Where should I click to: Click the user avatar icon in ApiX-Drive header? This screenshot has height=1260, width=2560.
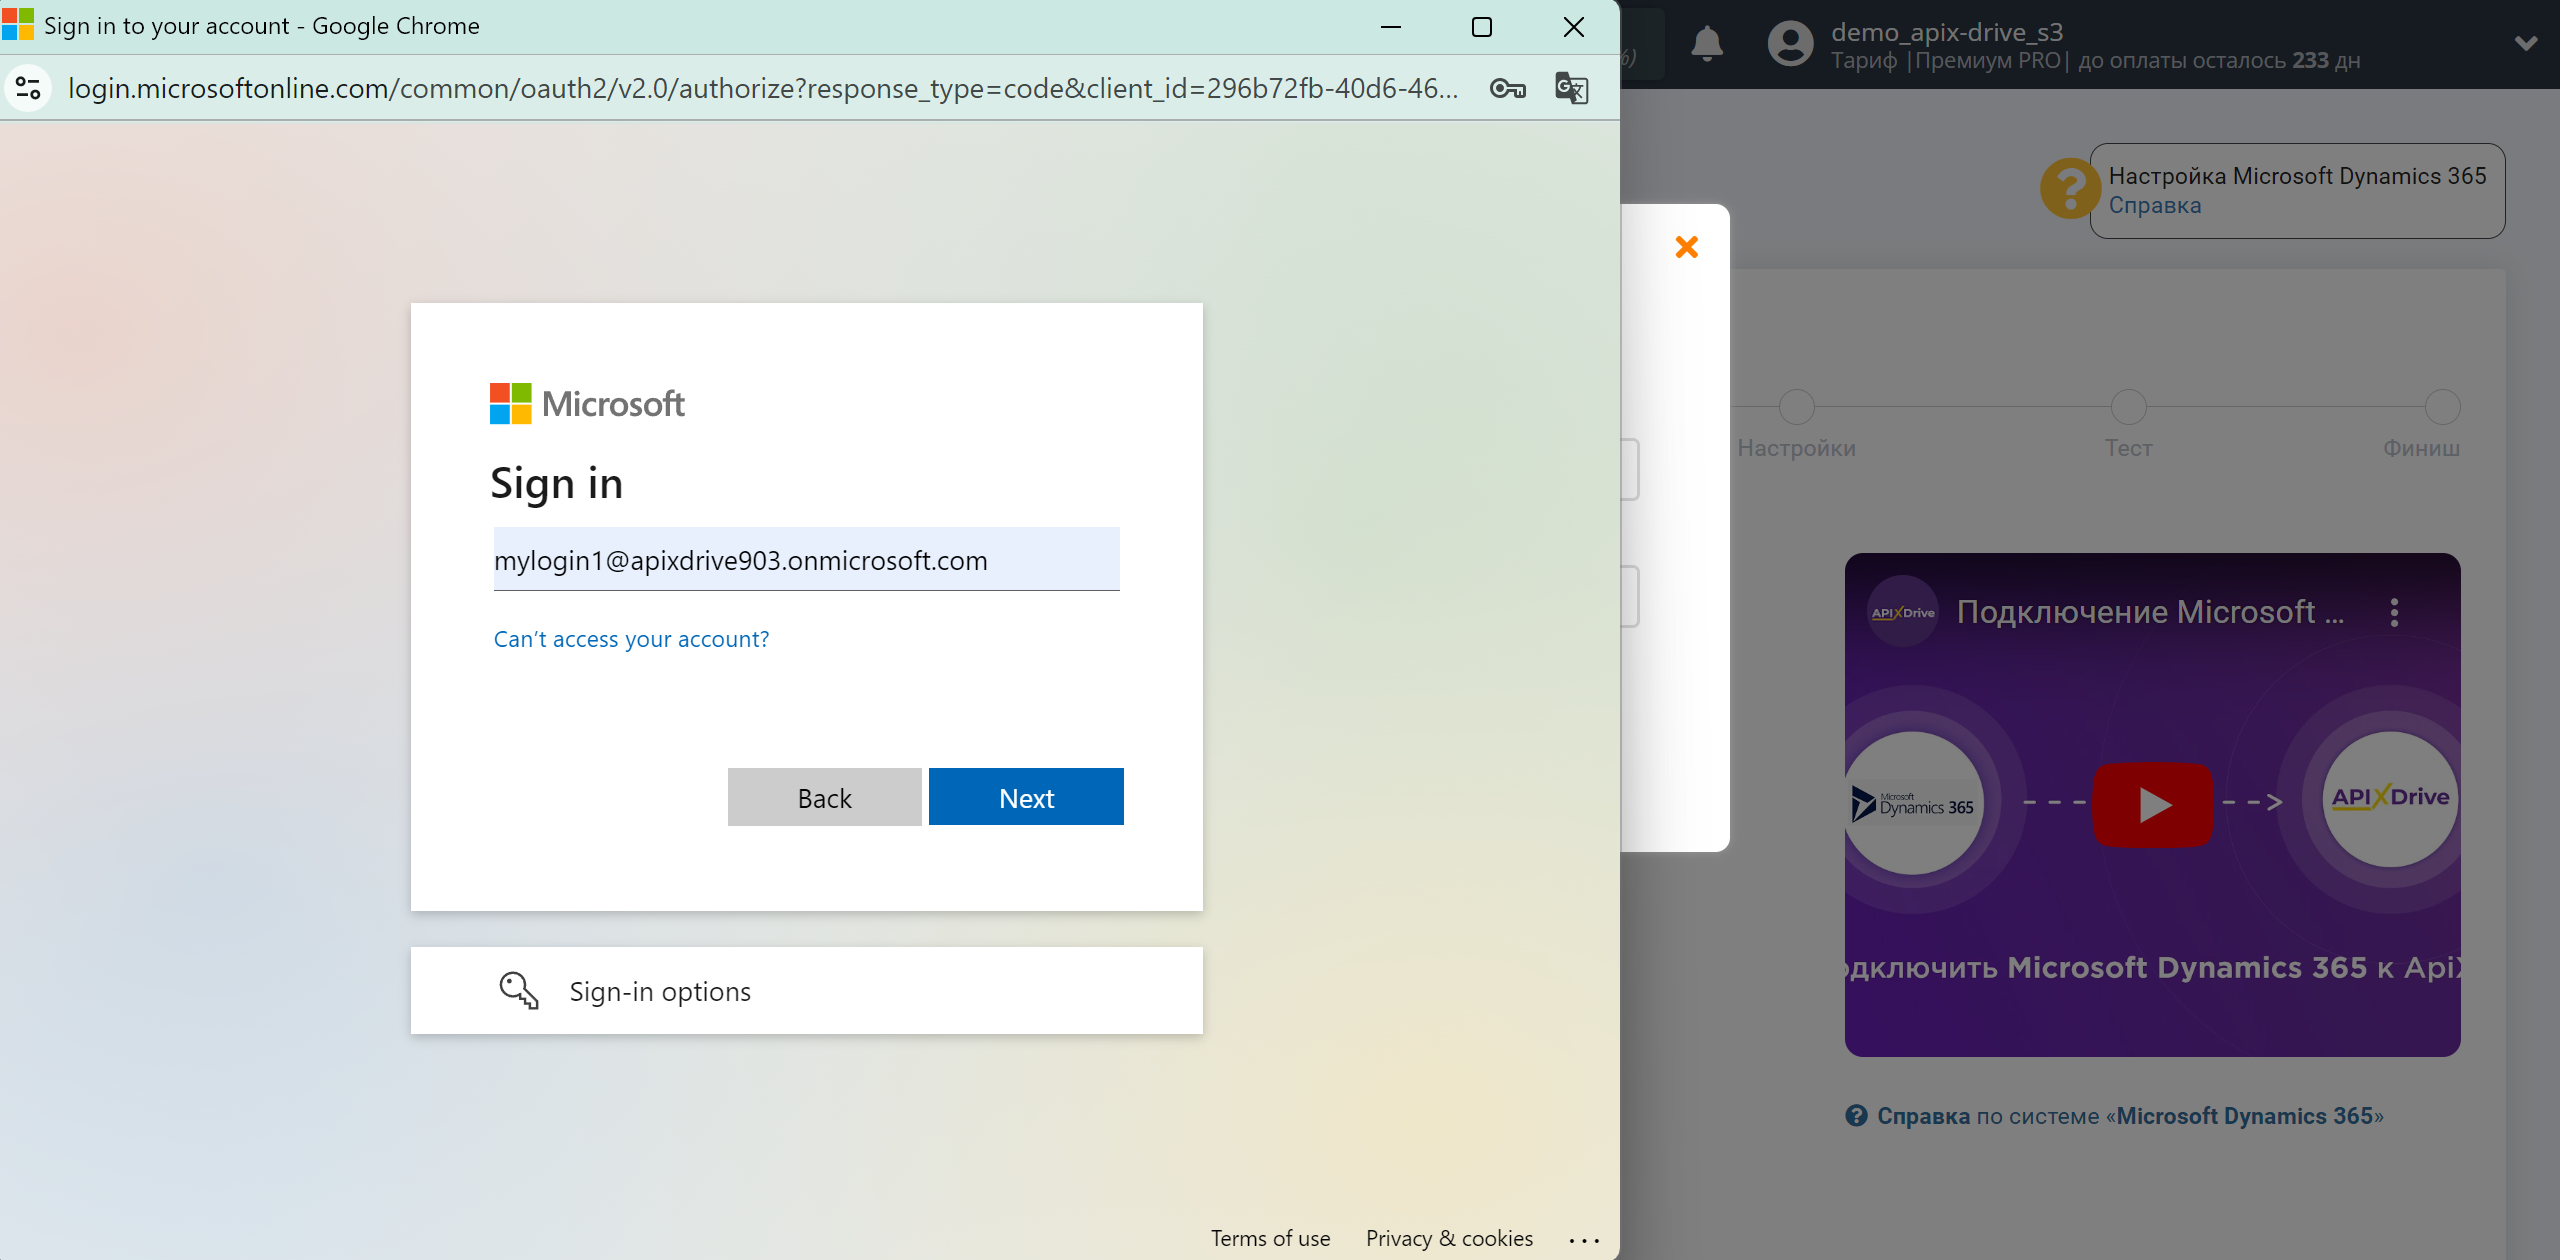(1790, 44)
